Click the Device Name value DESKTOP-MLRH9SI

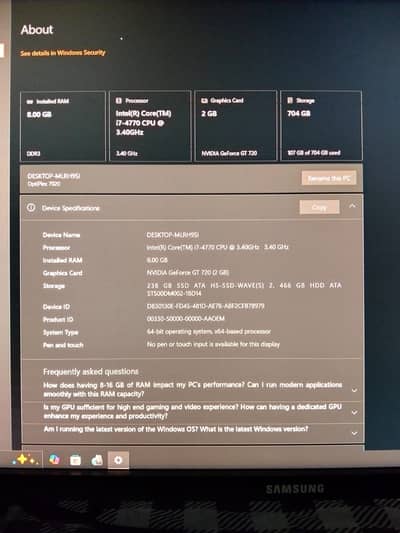(x=173, y=235)
